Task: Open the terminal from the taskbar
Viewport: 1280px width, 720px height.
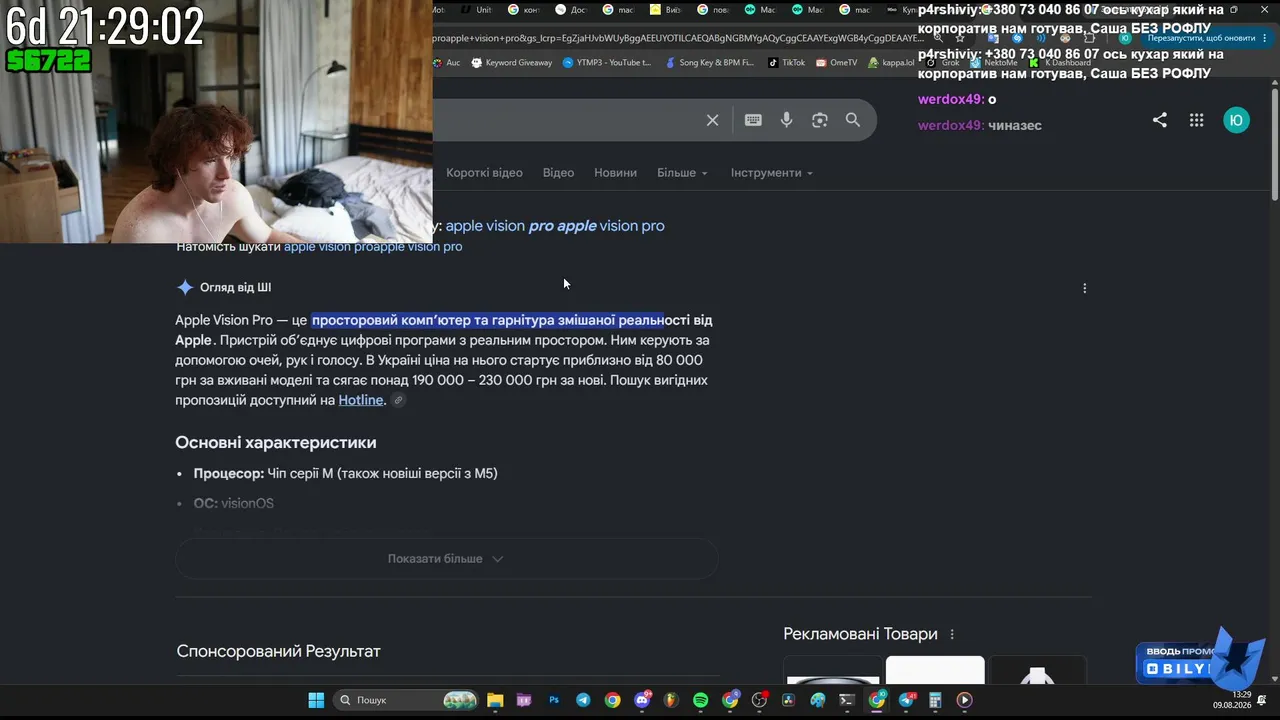Action: pyautogui.click(x=847, y=700)
